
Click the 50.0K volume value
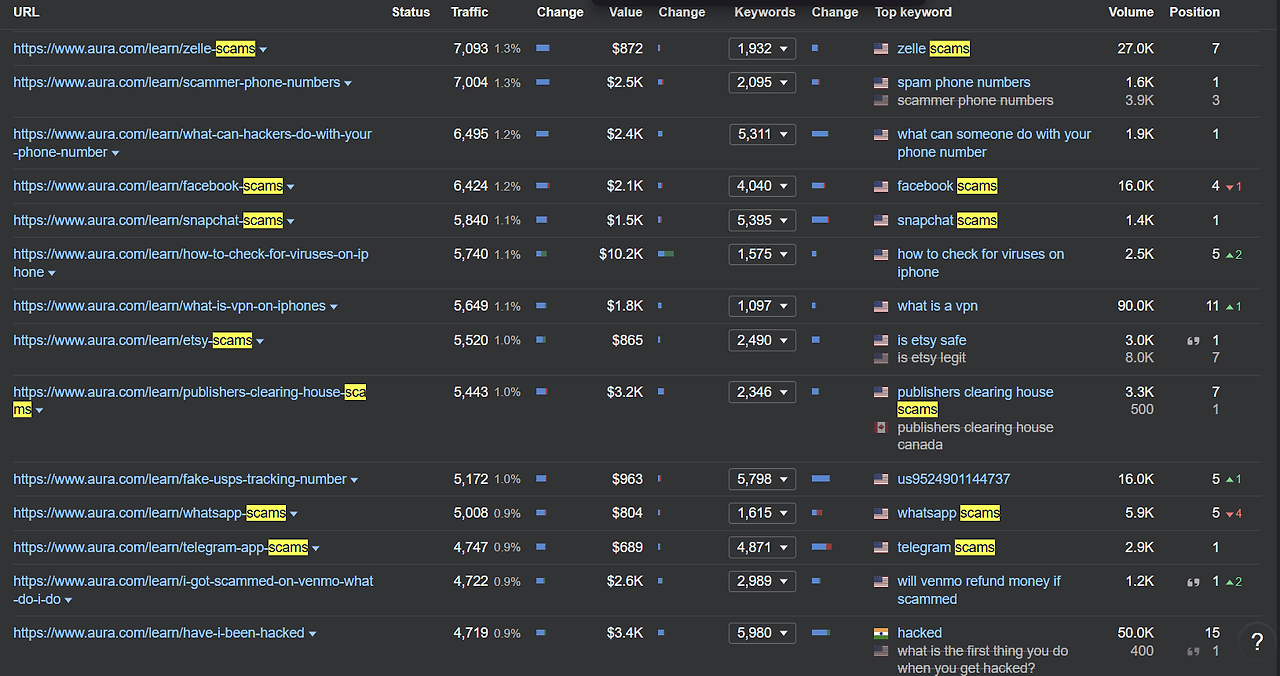pos(1135,632)
